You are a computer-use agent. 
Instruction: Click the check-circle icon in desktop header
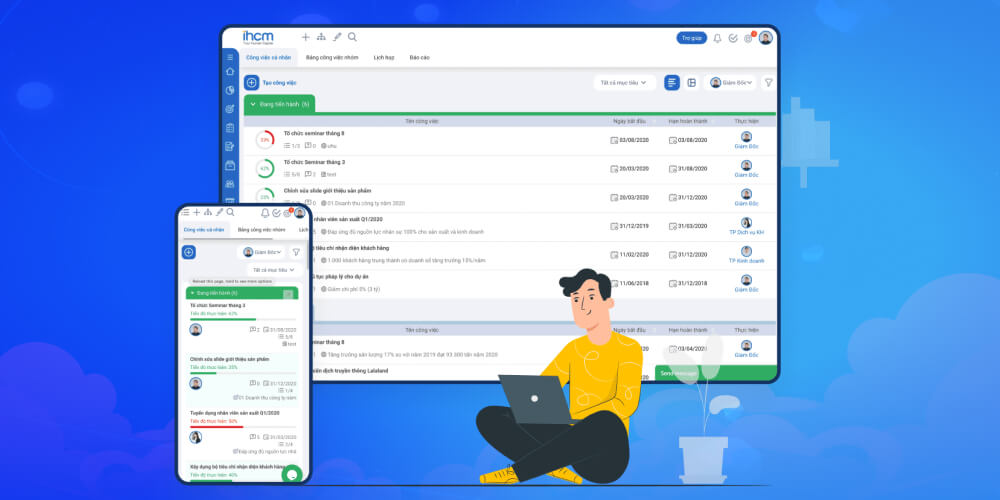pyautogui.click(x=733, y=38)
